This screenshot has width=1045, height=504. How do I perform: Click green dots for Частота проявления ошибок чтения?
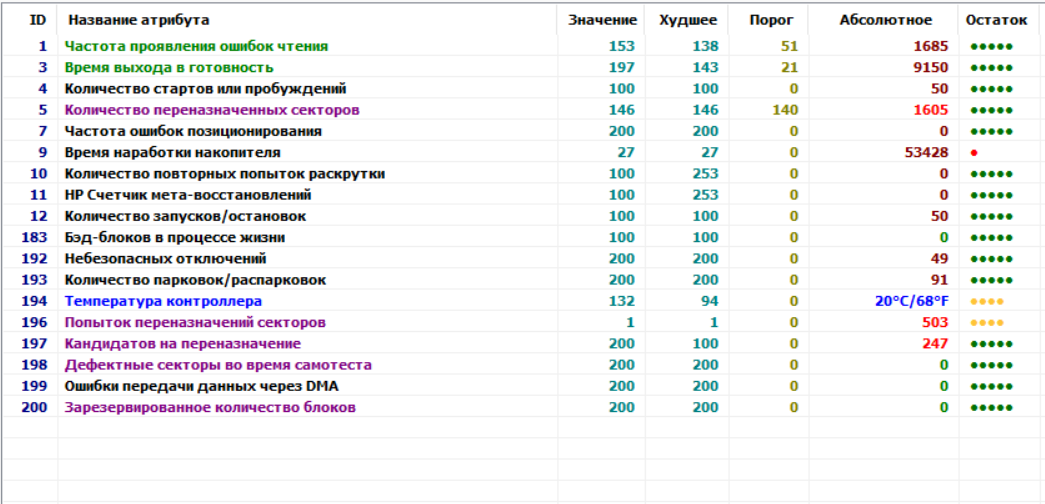click(x=991, y=47)
